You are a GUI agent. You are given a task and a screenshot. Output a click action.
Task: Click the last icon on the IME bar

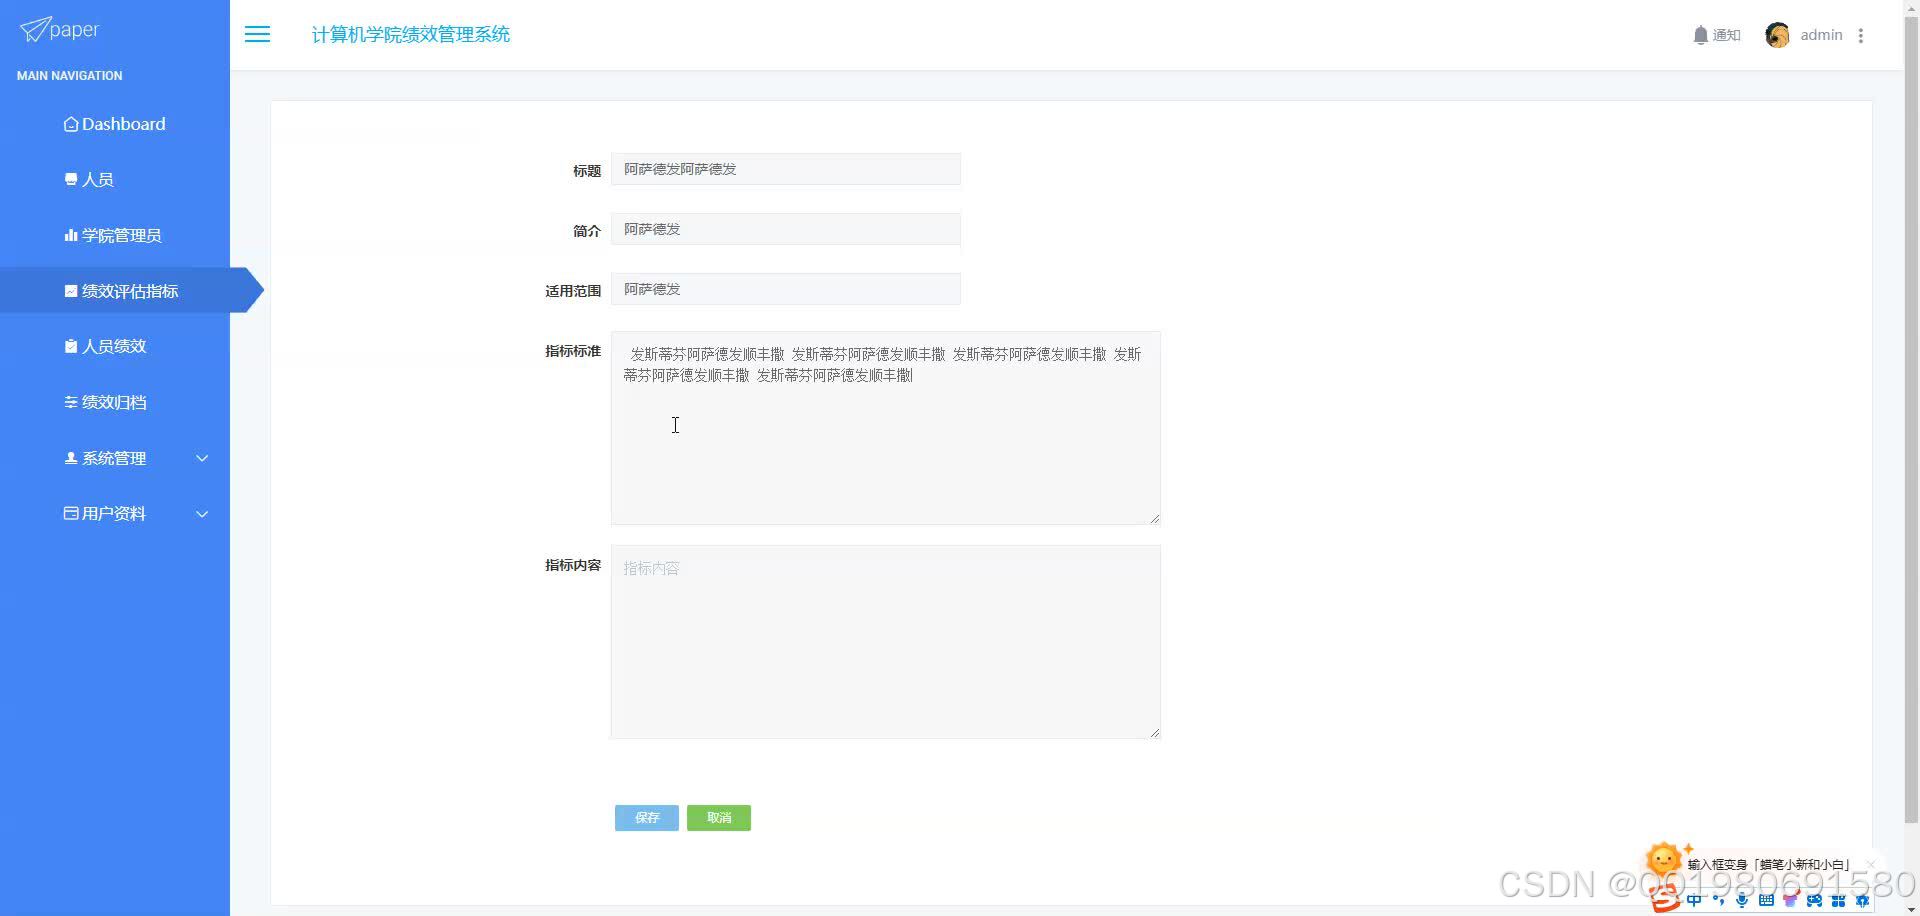click(x=1862, y=901)
